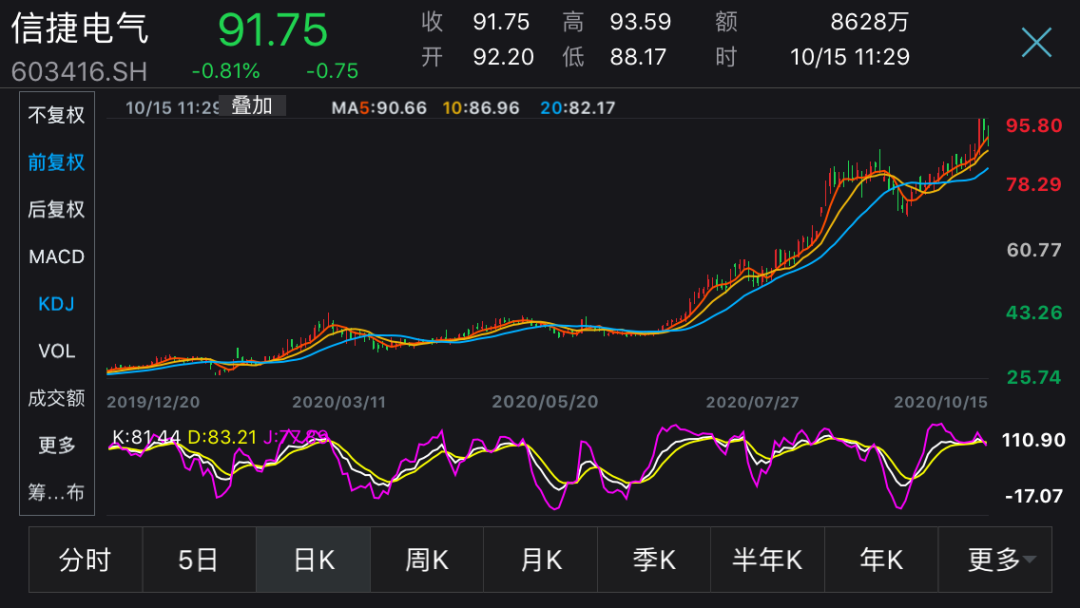Screen dimensions: 1080x608
Task: Click K:81.44 KDJ value
Action: tap(147, 437)
